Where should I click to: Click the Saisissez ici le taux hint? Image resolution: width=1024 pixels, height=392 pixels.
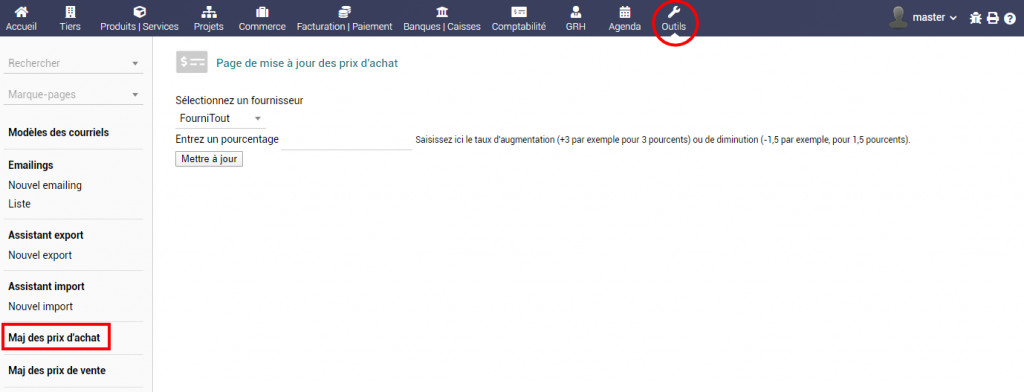tap(663, 140)
